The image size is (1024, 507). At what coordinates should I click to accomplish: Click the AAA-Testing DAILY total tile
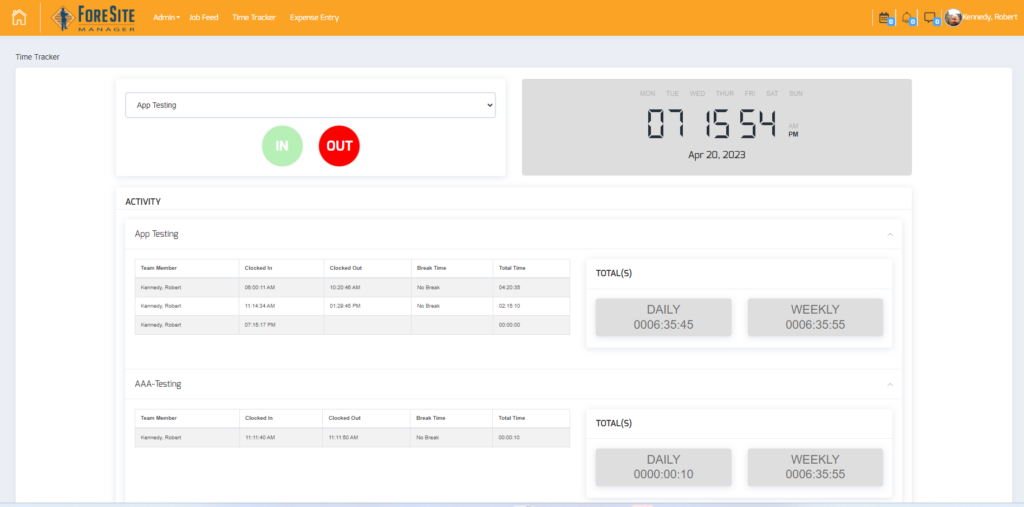click(x=664, y=467)
